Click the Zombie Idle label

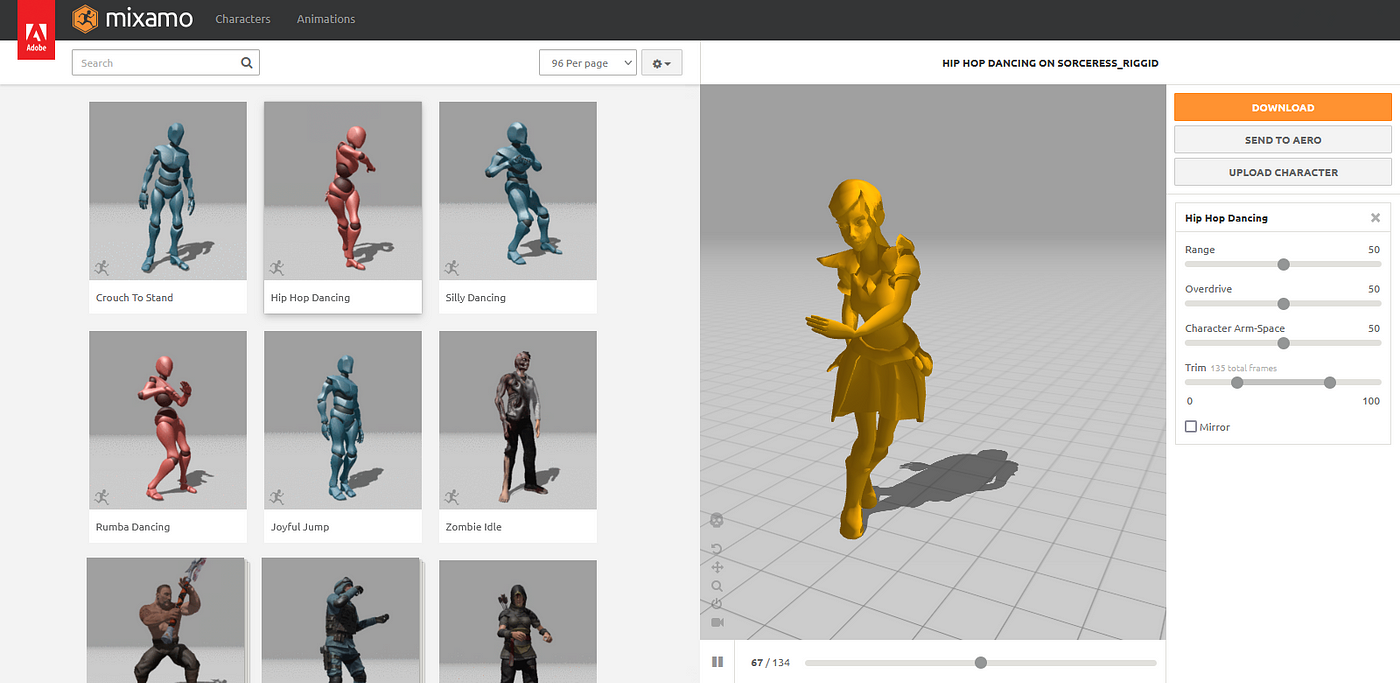[x=474, y=527]
